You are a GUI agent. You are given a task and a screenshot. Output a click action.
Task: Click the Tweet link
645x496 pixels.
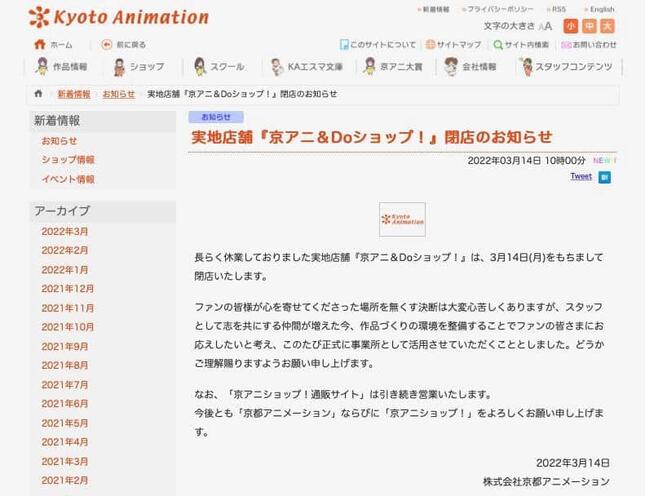[x=580, y=177]
